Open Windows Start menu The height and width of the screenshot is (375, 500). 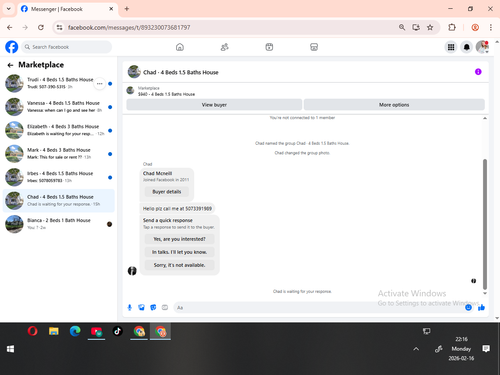tap(10, 349)
